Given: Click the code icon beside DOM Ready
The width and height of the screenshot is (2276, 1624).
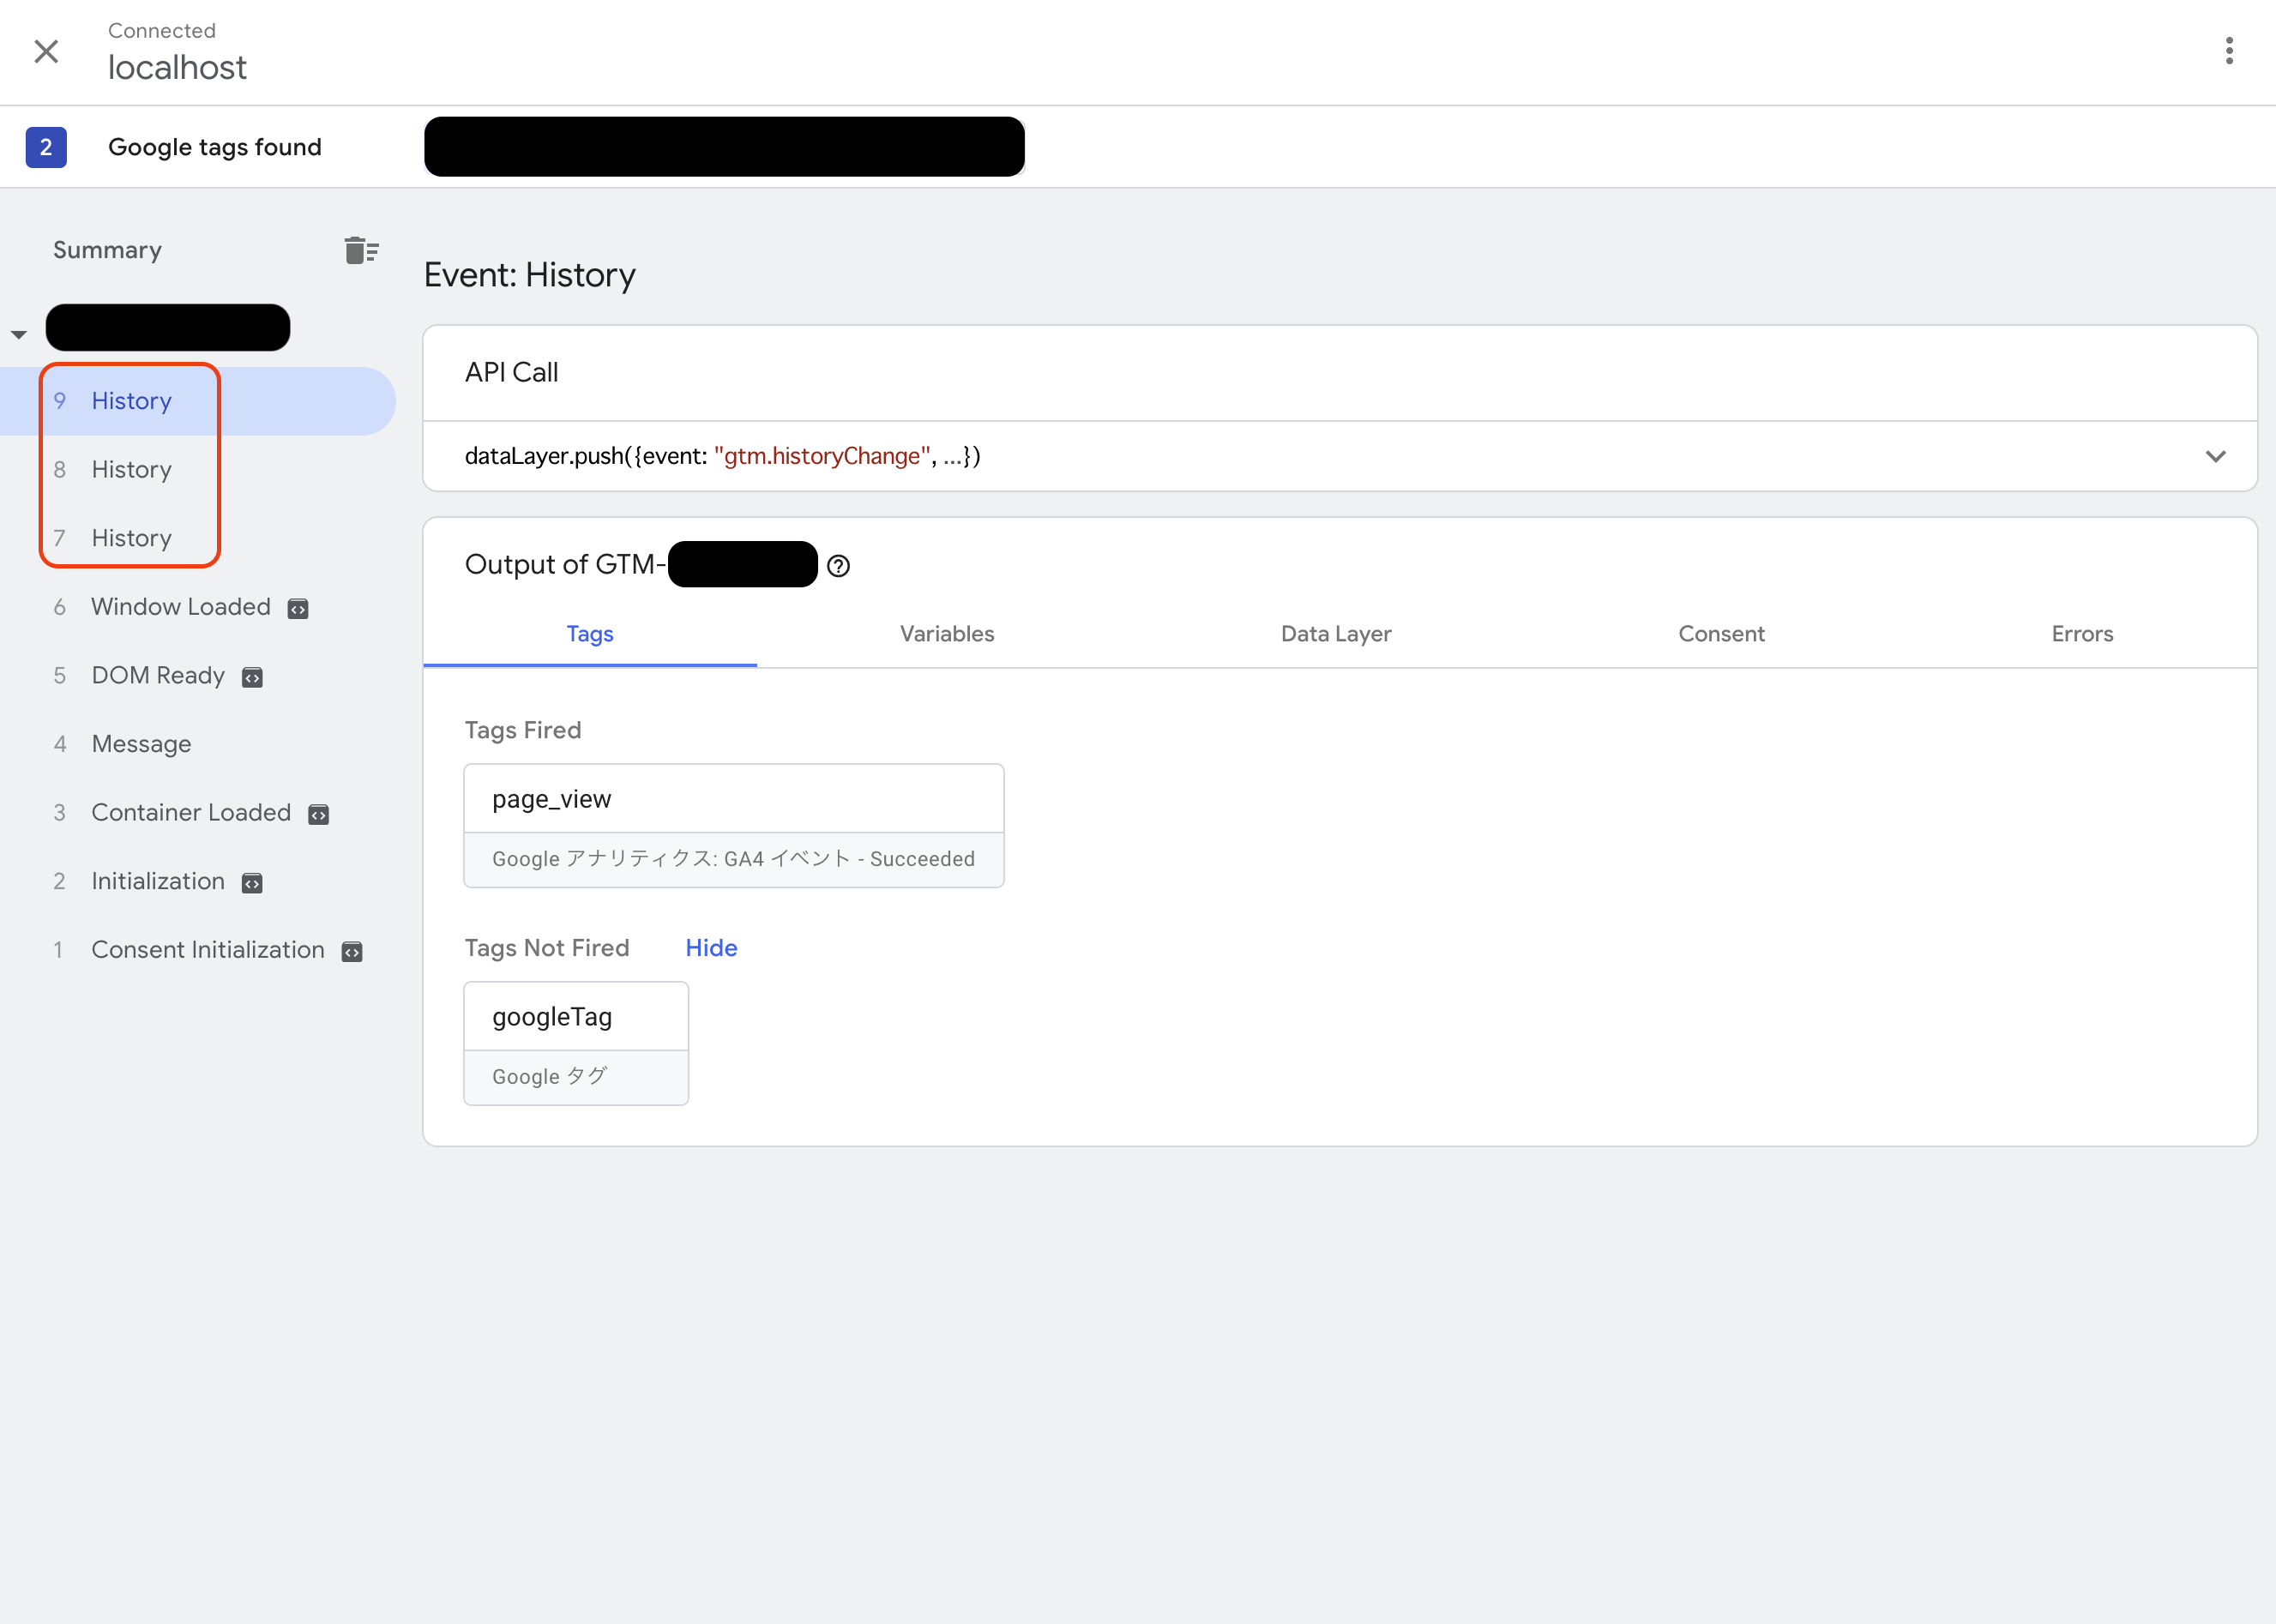Looking at the screenshot, I should (x=252, y=677).
